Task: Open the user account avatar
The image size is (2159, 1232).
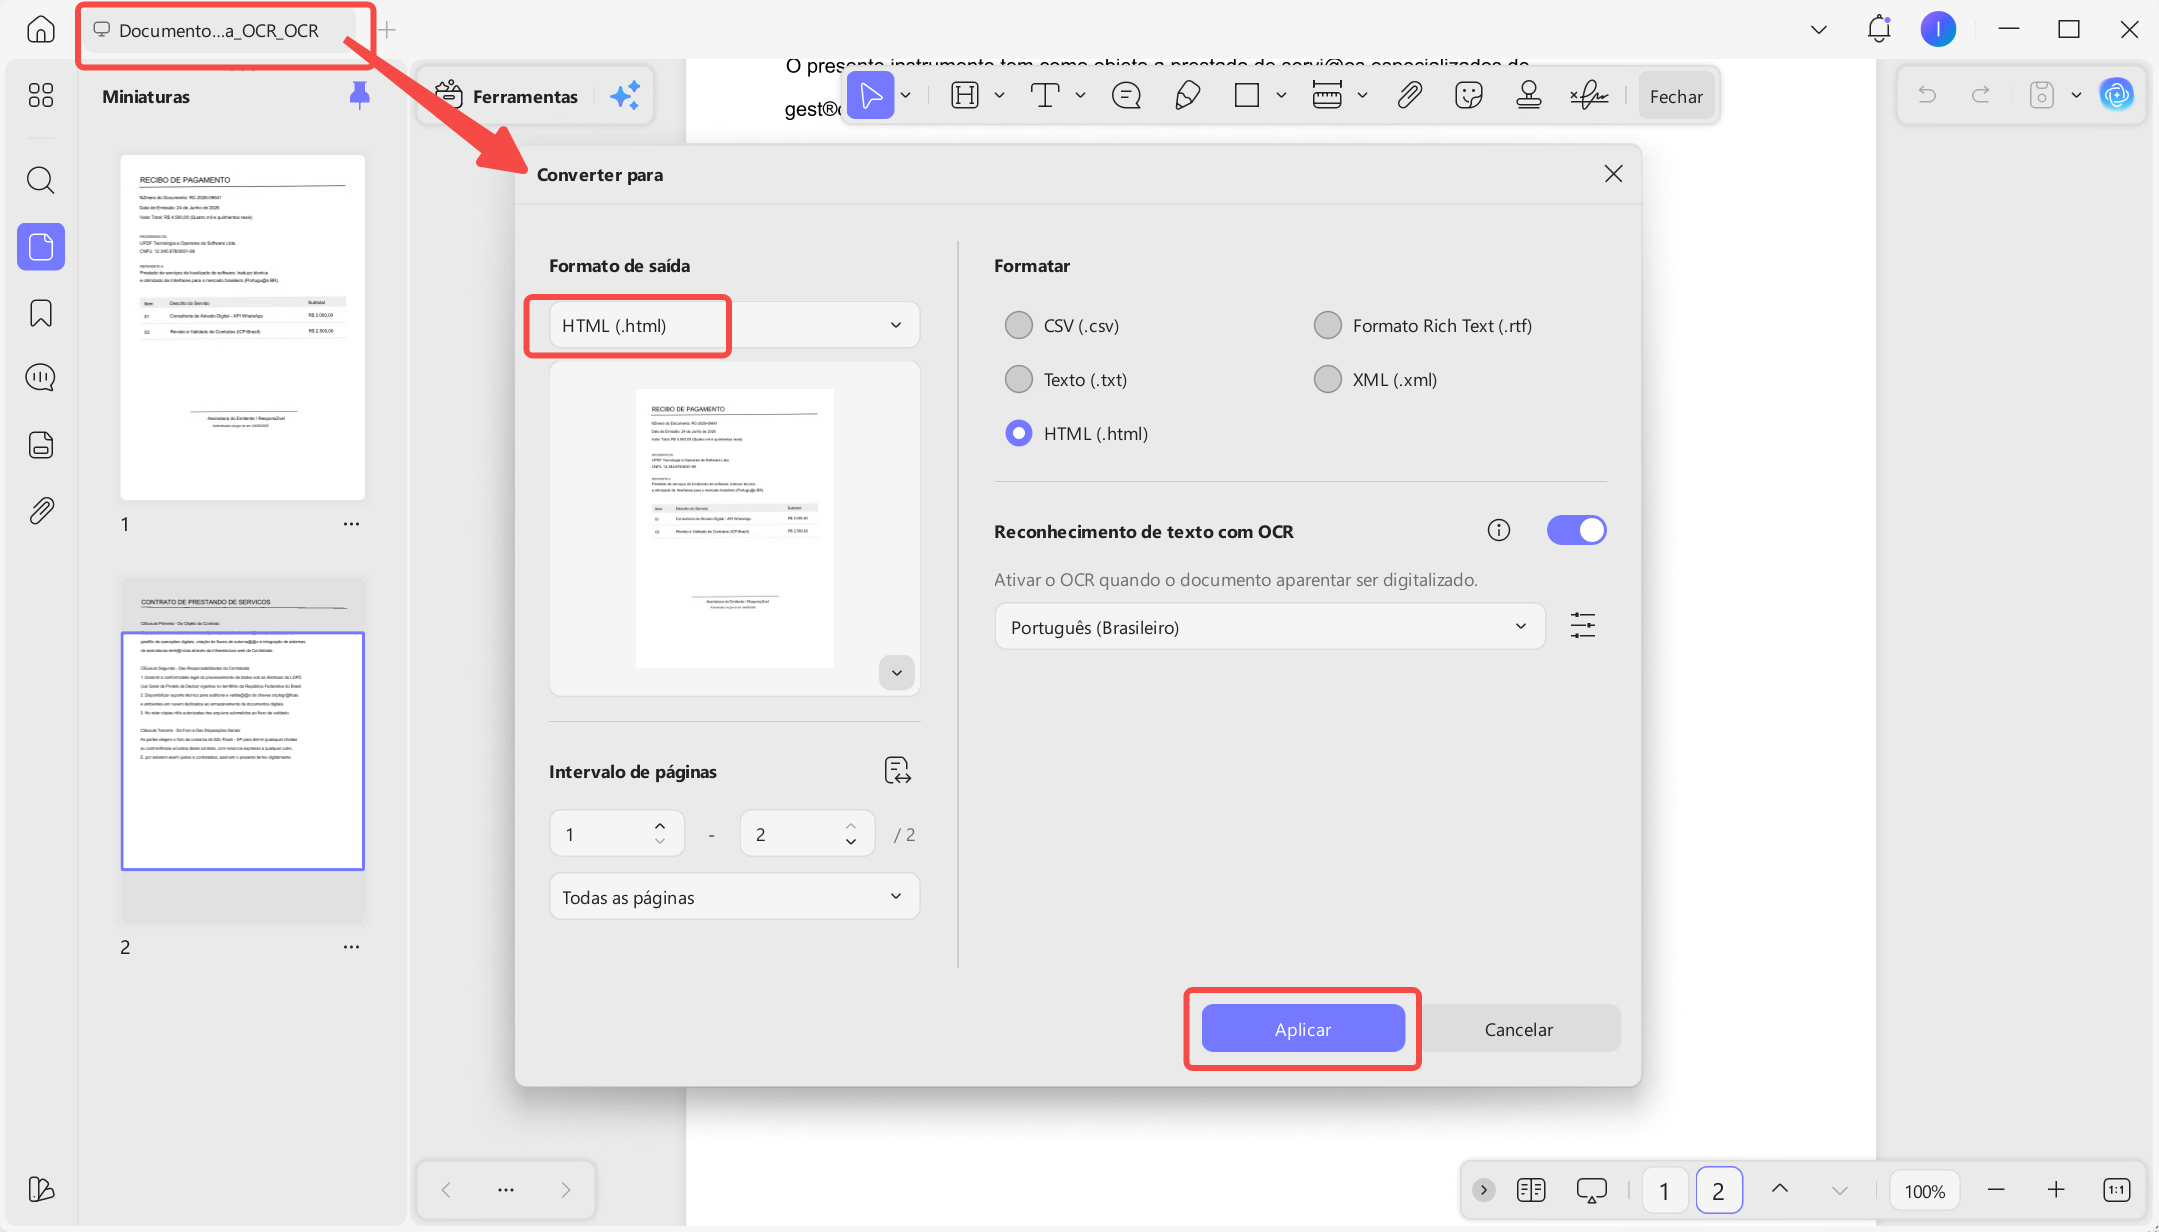Action: pos(1938,30)
